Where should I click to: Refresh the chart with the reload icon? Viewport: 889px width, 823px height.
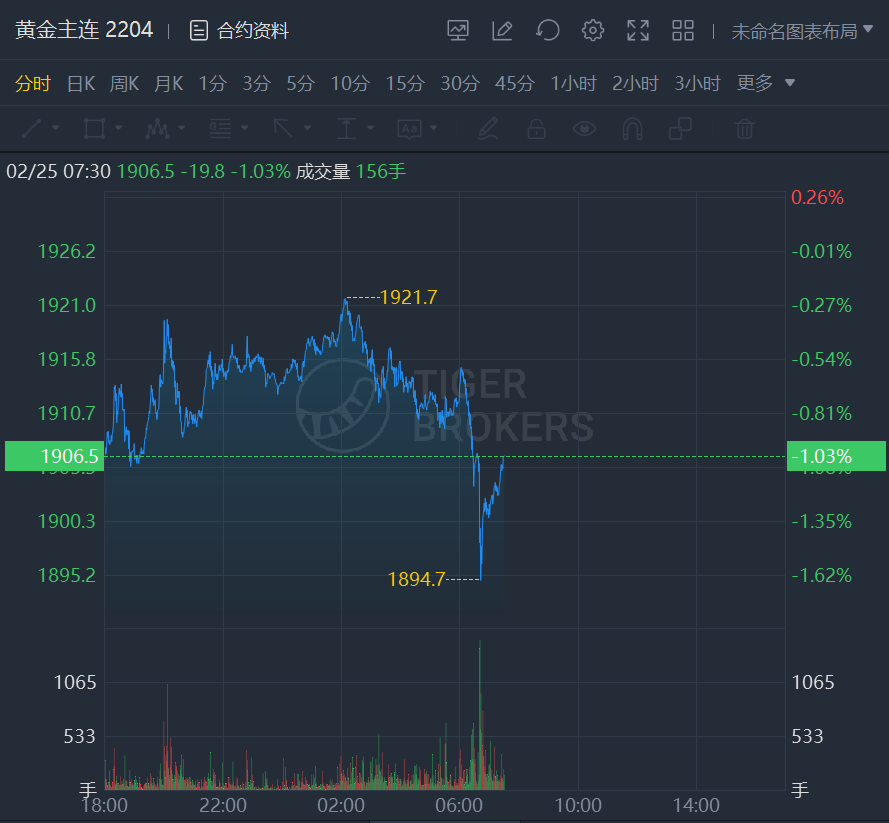(548, 30)
